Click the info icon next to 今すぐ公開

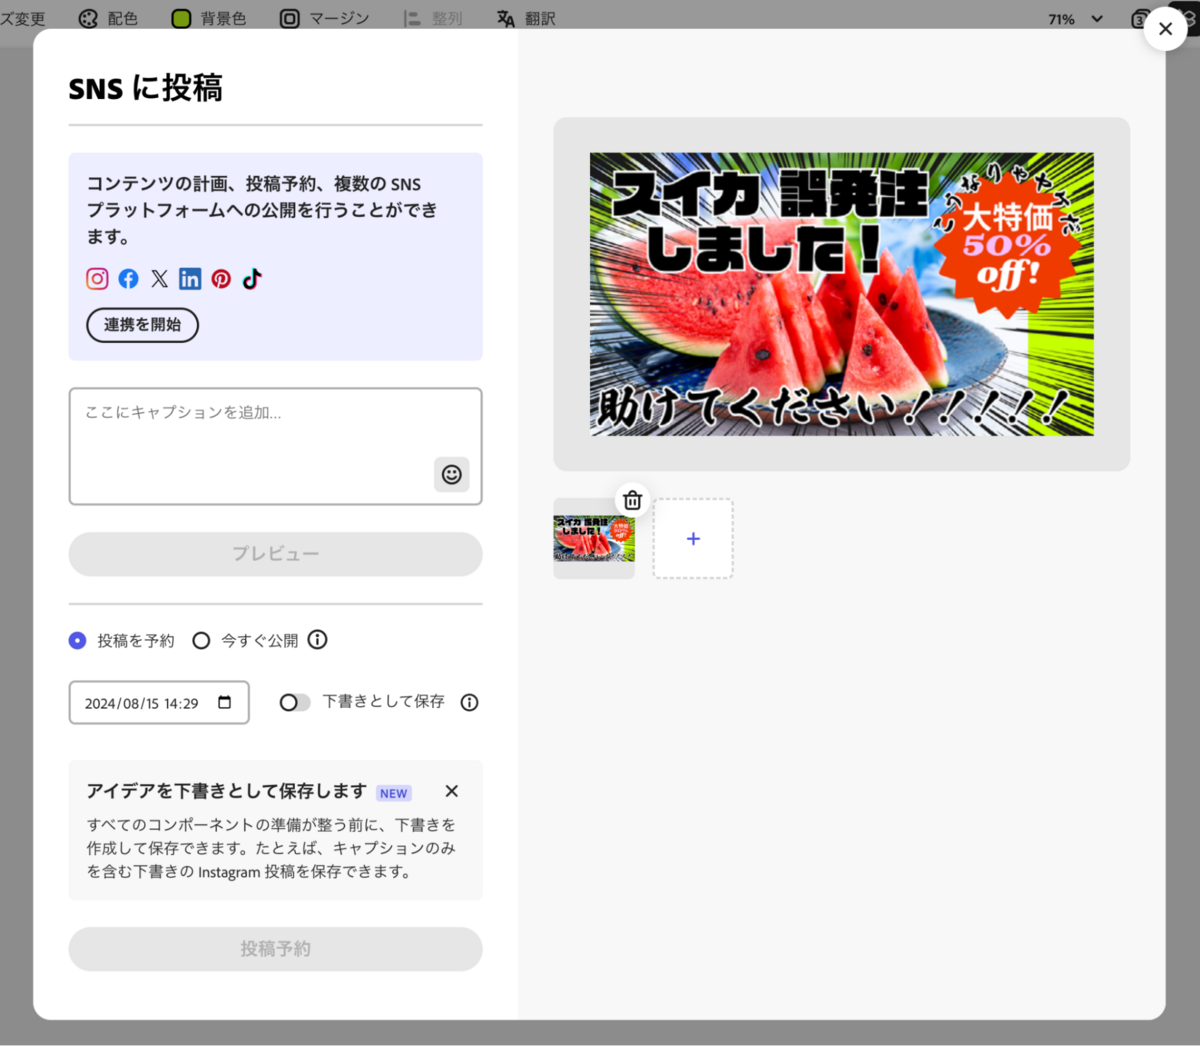(x=317, y=640)
